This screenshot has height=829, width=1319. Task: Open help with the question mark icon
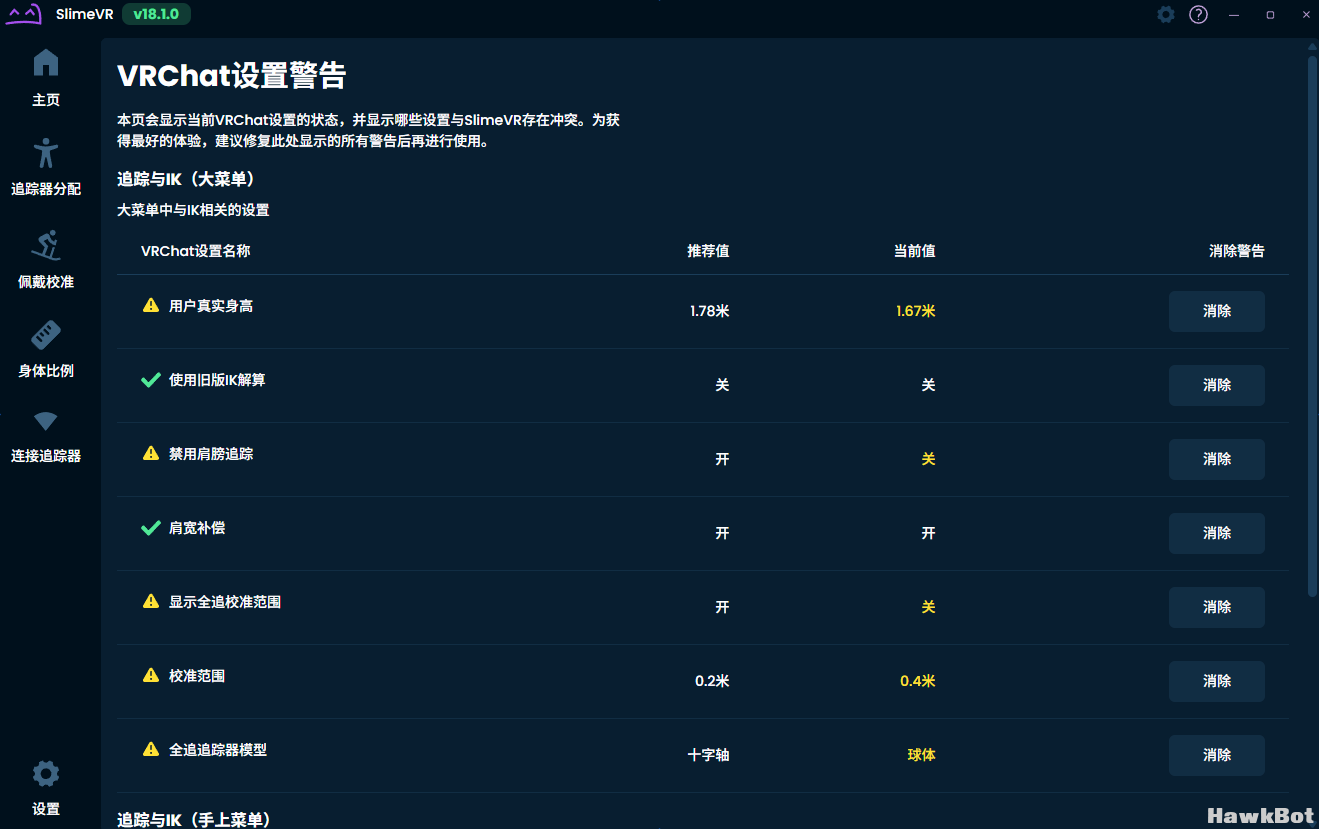(1198, 14)
